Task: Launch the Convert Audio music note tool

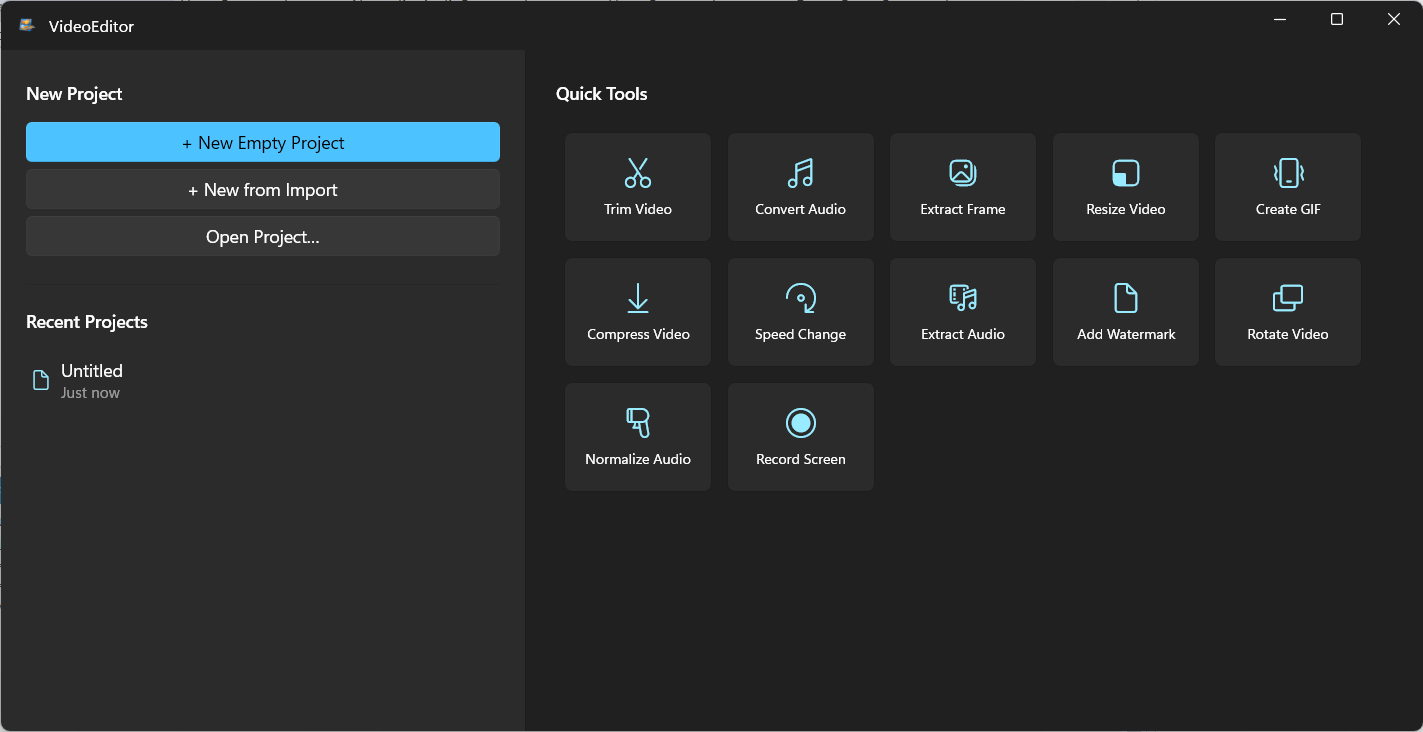Action: [801, 187]
